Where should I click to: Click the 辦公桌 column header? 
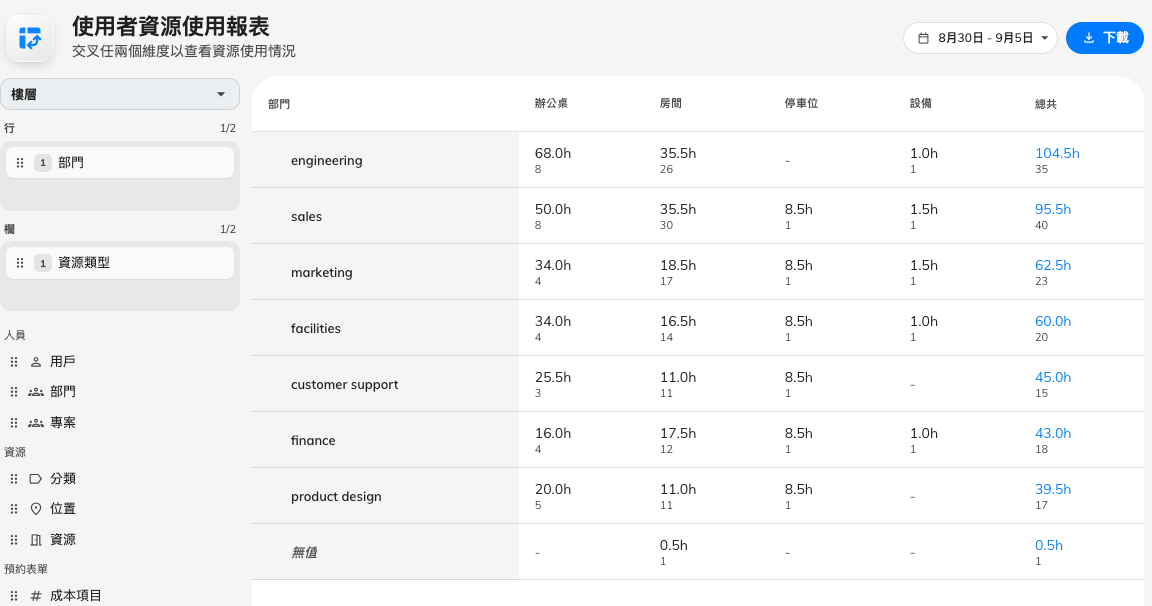point(551,104)
